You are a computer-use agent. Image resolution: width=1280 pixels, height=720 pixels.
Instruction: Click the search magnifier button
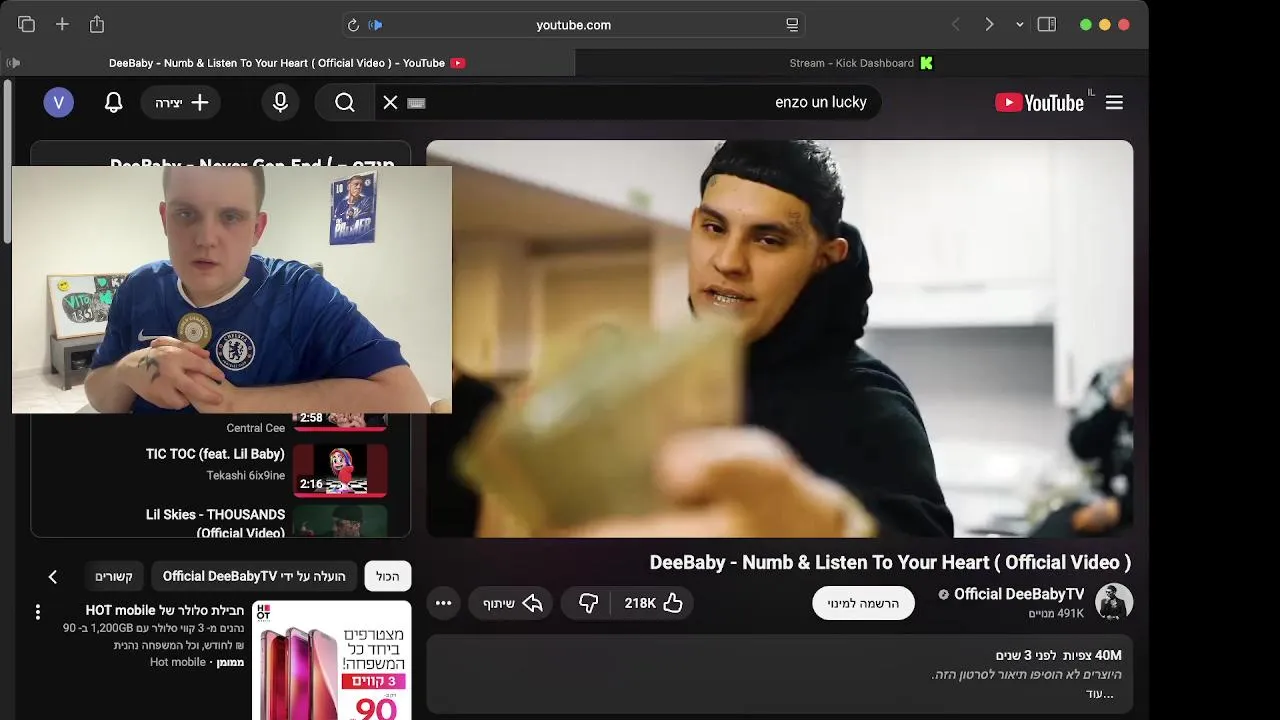(345, 102)
